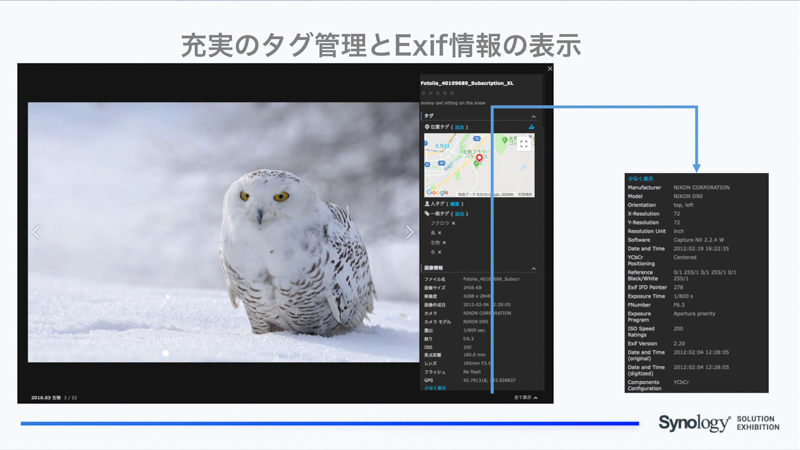
Task: Select the 1/800 sec. exposure value
Action: click(474, 330)
